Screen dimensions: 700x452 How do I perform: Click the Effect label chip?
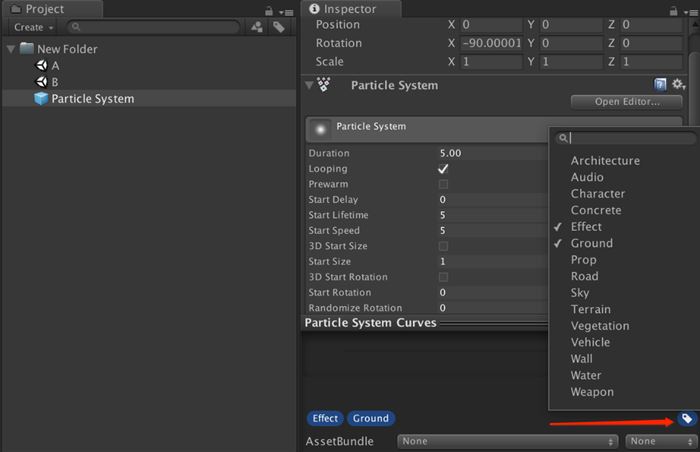[x=325, y=418]
